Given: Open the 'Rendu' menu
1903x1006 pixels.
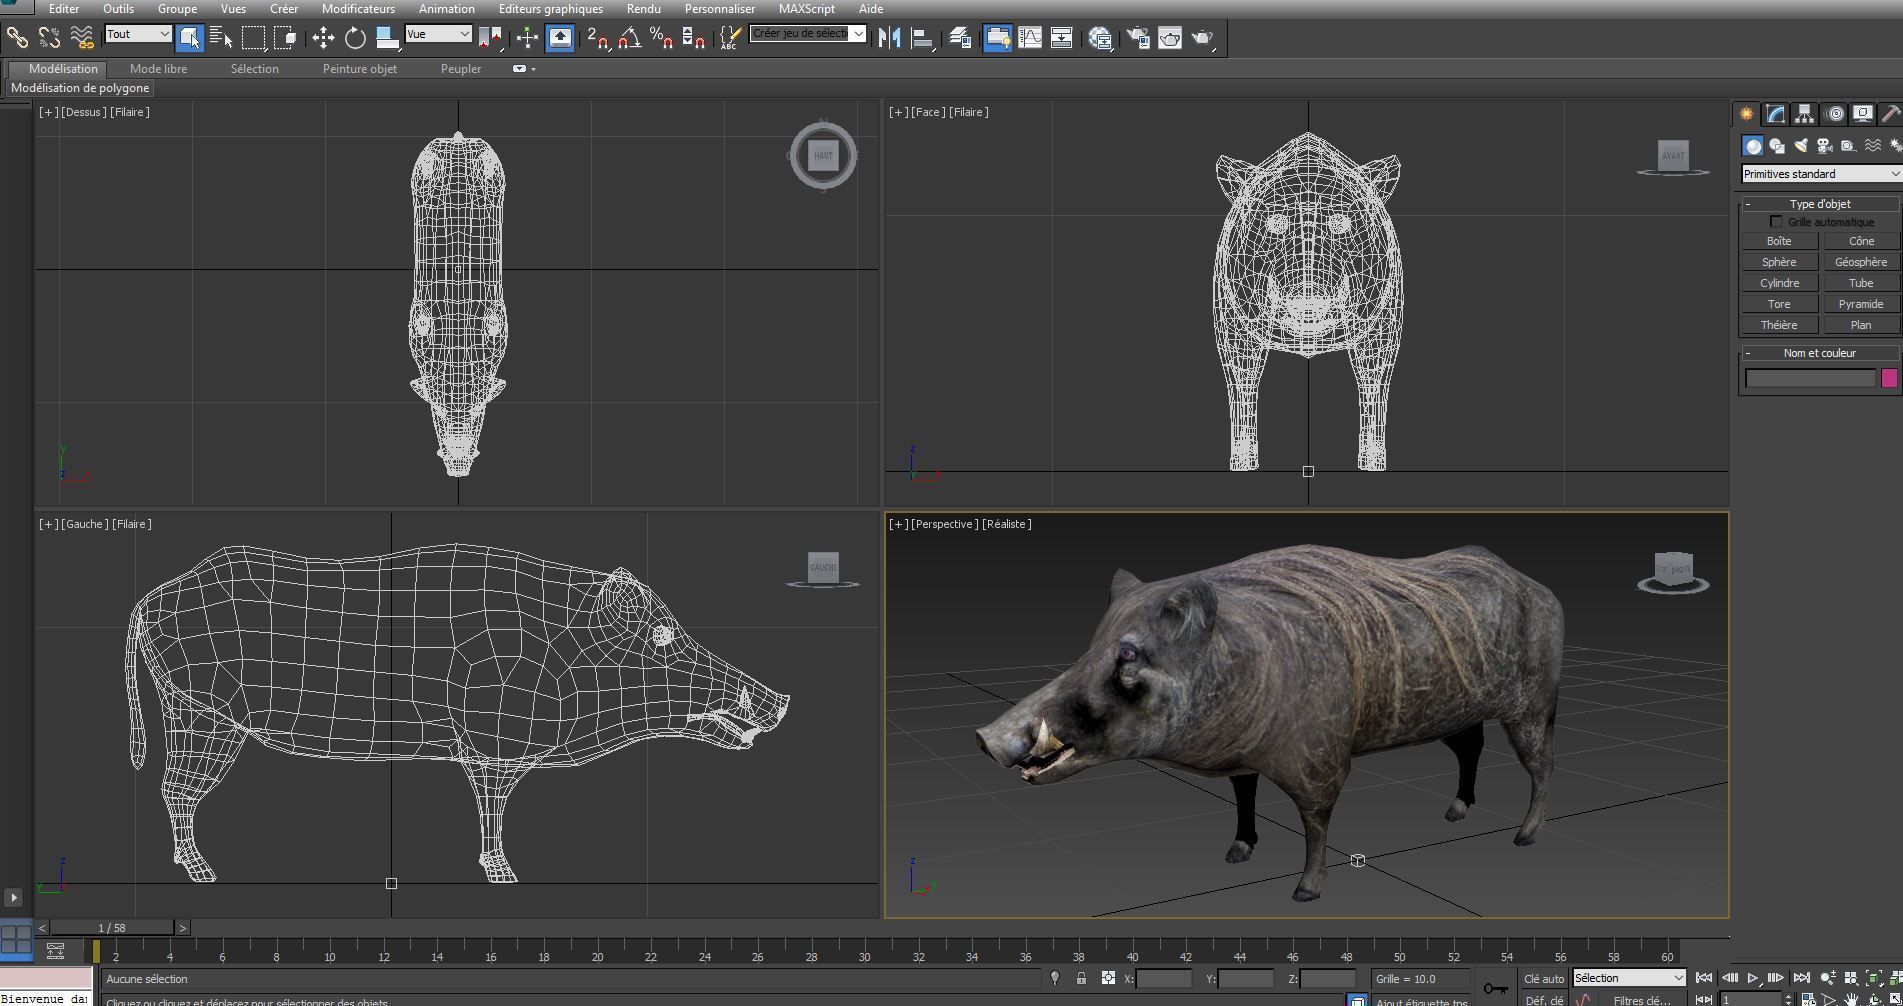Looking at the screenshot, I should point(643,9).
